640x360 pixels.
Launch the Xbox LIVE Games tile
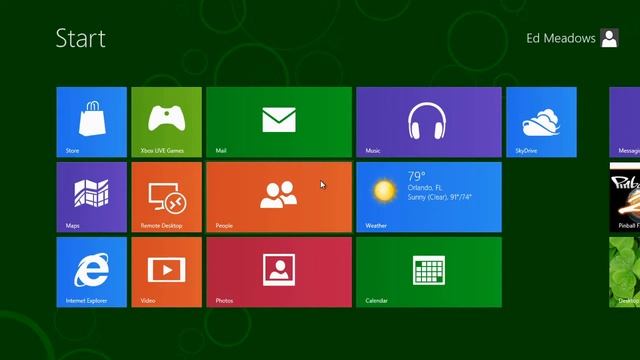pos(167,122)
